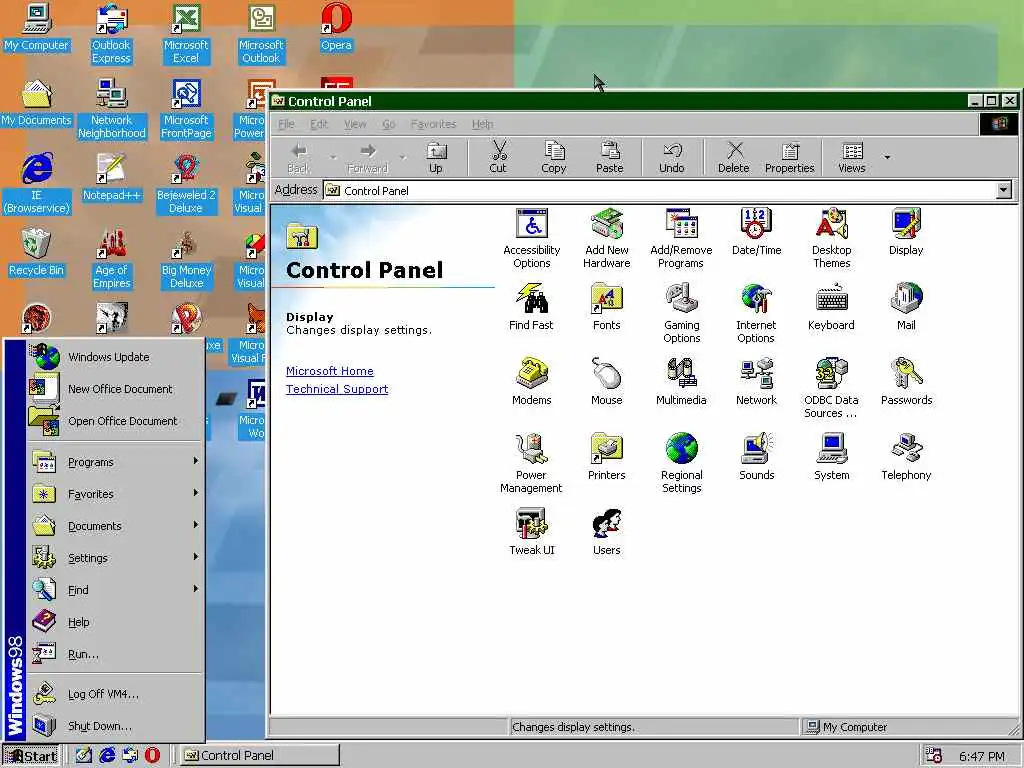The image size is (1024, 768).
Task: Open the File menu
Action: click(287, 124)
